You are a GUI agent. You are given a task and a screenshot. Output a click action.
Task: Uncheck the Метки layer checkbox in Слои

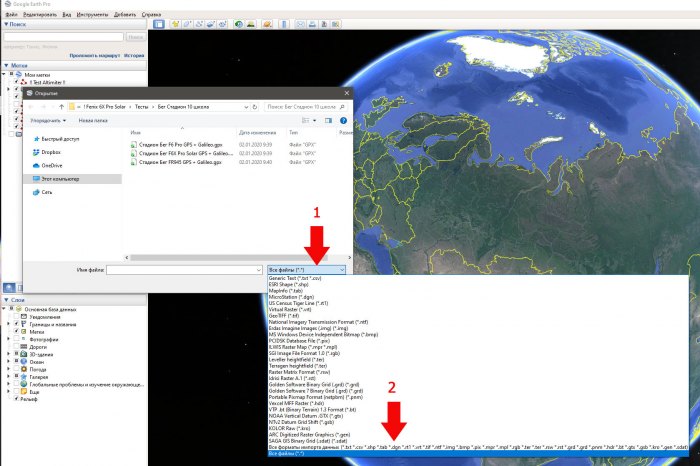point(16,331)
